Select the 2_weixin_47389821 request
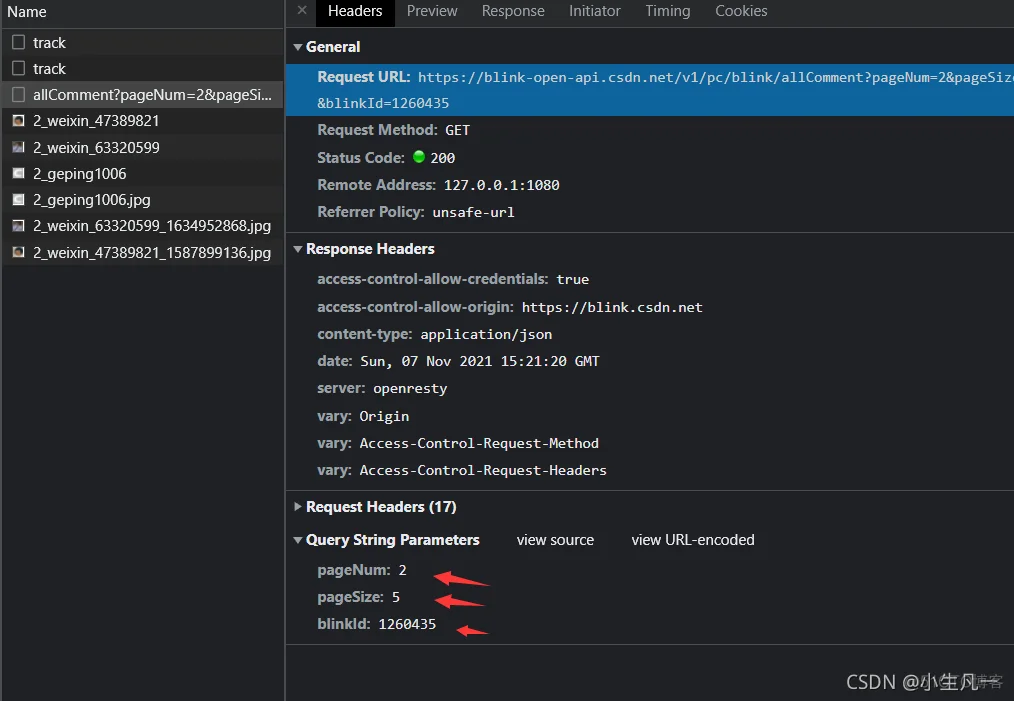 142,121
